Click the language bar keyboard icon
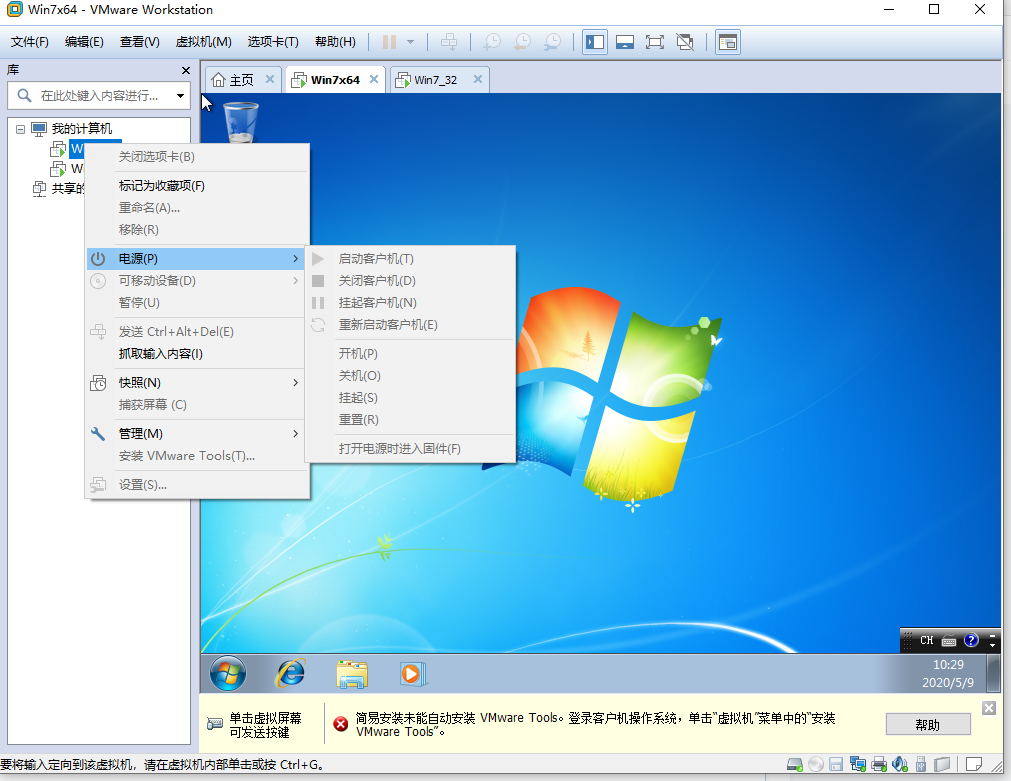Image resolution: width=1011 pixels, height=781 pixels. click(948, 640)
